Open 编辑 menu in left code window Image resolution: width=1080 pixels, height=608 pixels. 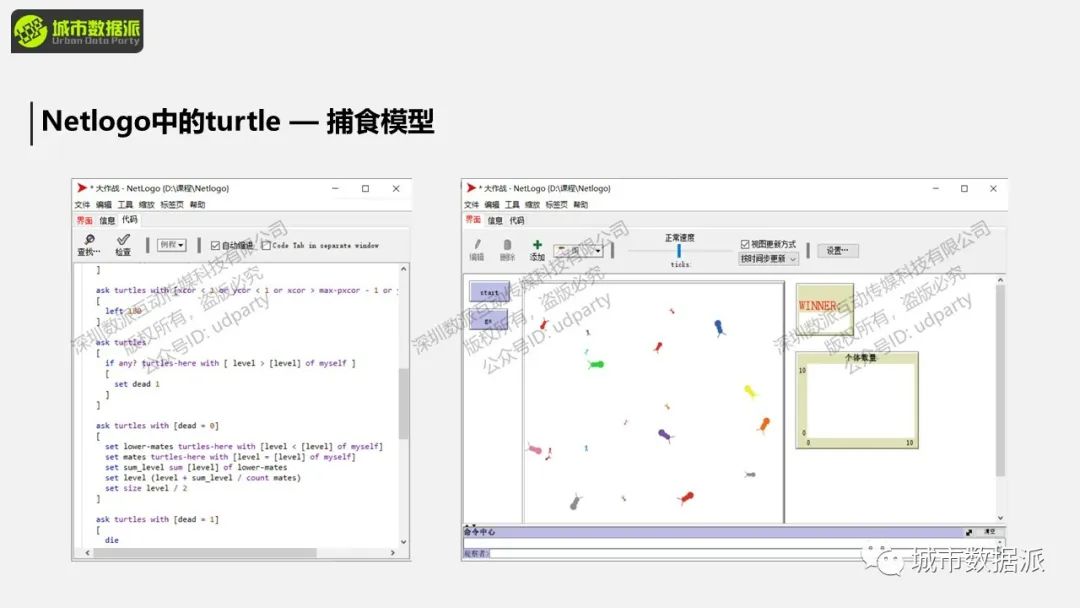[103, 205]
